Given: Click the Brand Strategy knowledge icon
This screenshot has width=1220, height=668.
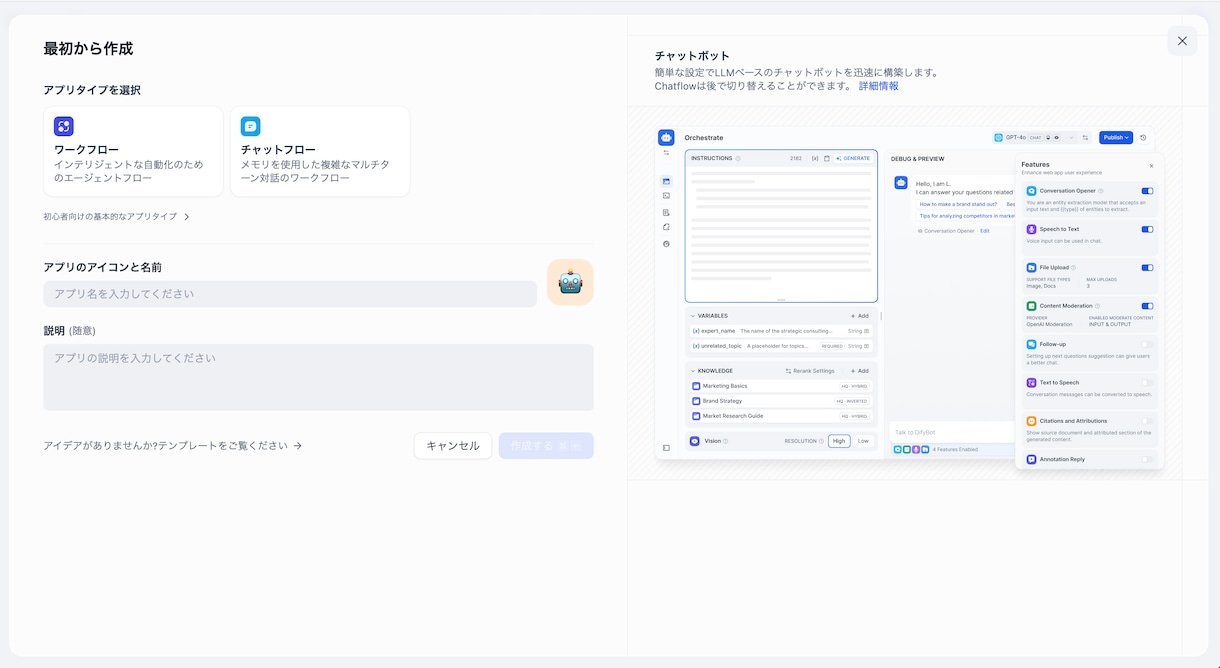Looking at the screenshot, I should pos(696,401).
